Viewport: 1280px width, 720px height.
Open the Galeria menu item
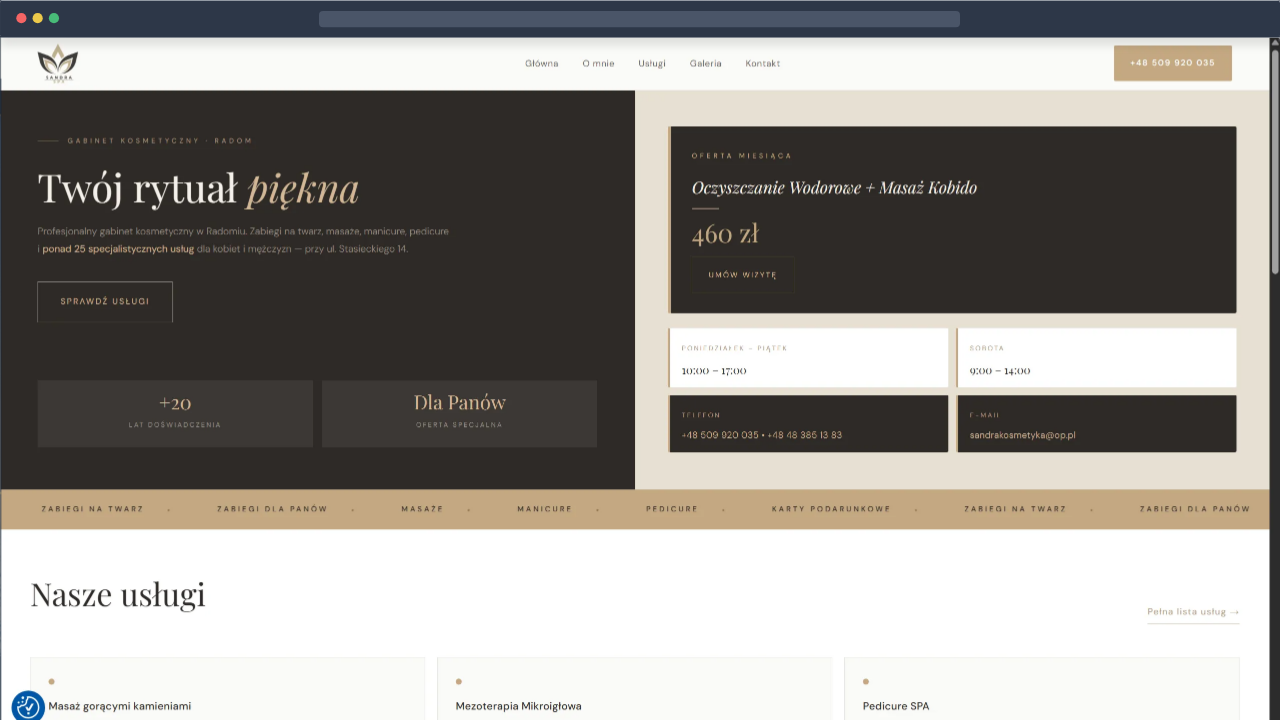point(705,63)
